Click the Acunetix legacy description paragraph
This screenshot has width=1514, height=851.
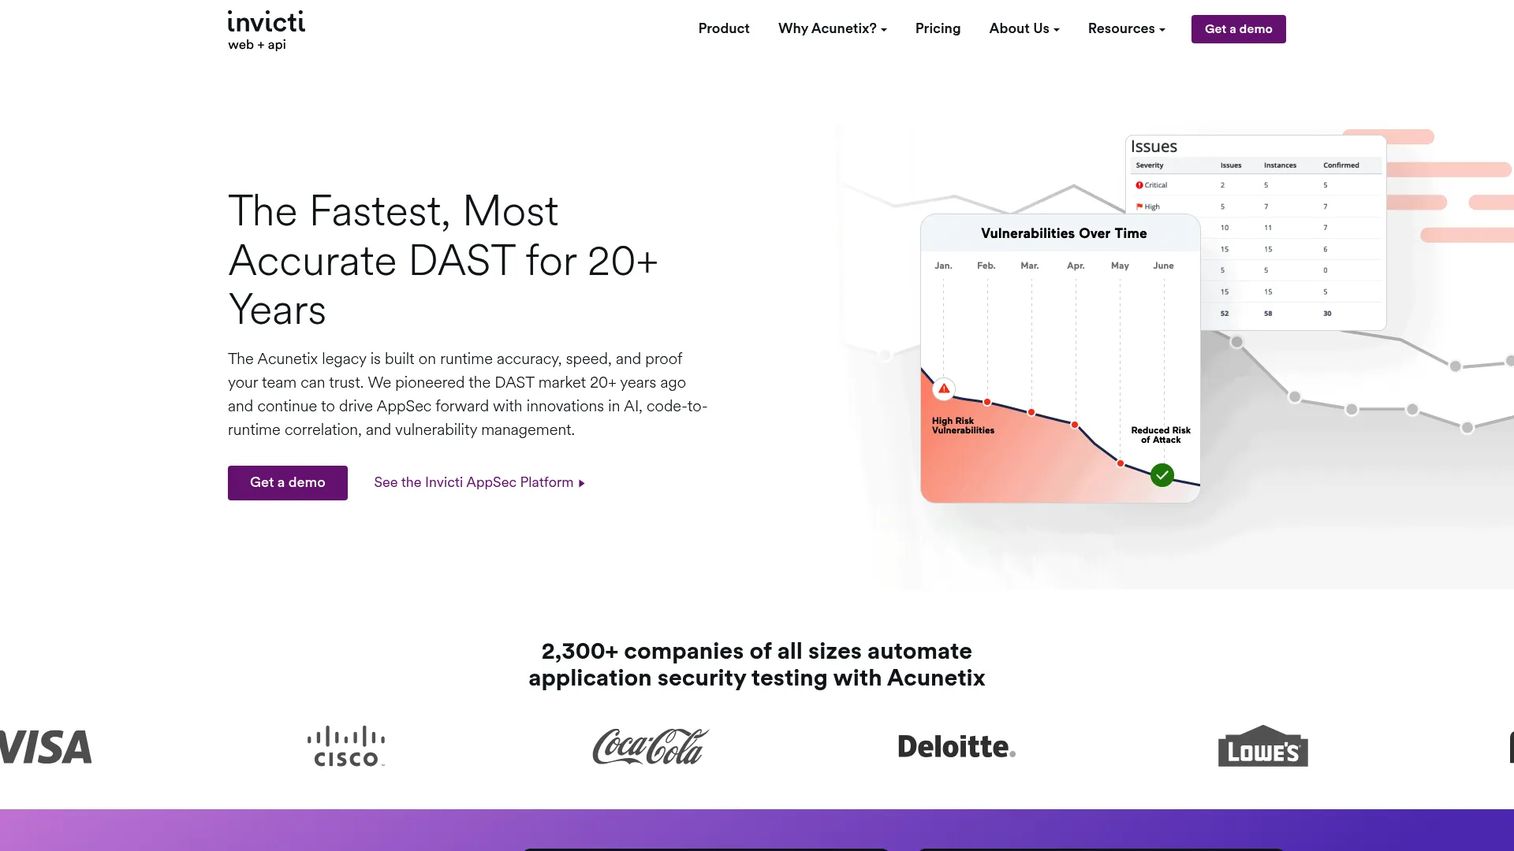(x=468, y=394)
